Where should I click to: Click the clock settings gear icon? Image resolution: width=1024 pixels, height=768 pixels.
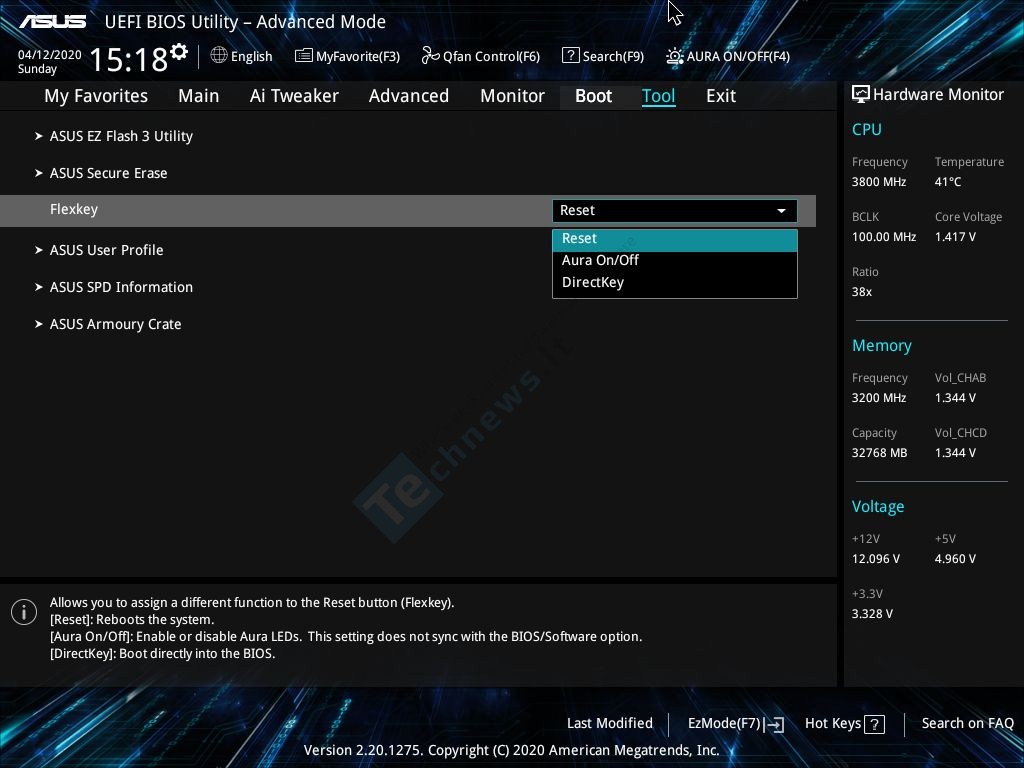[x=179, y=52]
